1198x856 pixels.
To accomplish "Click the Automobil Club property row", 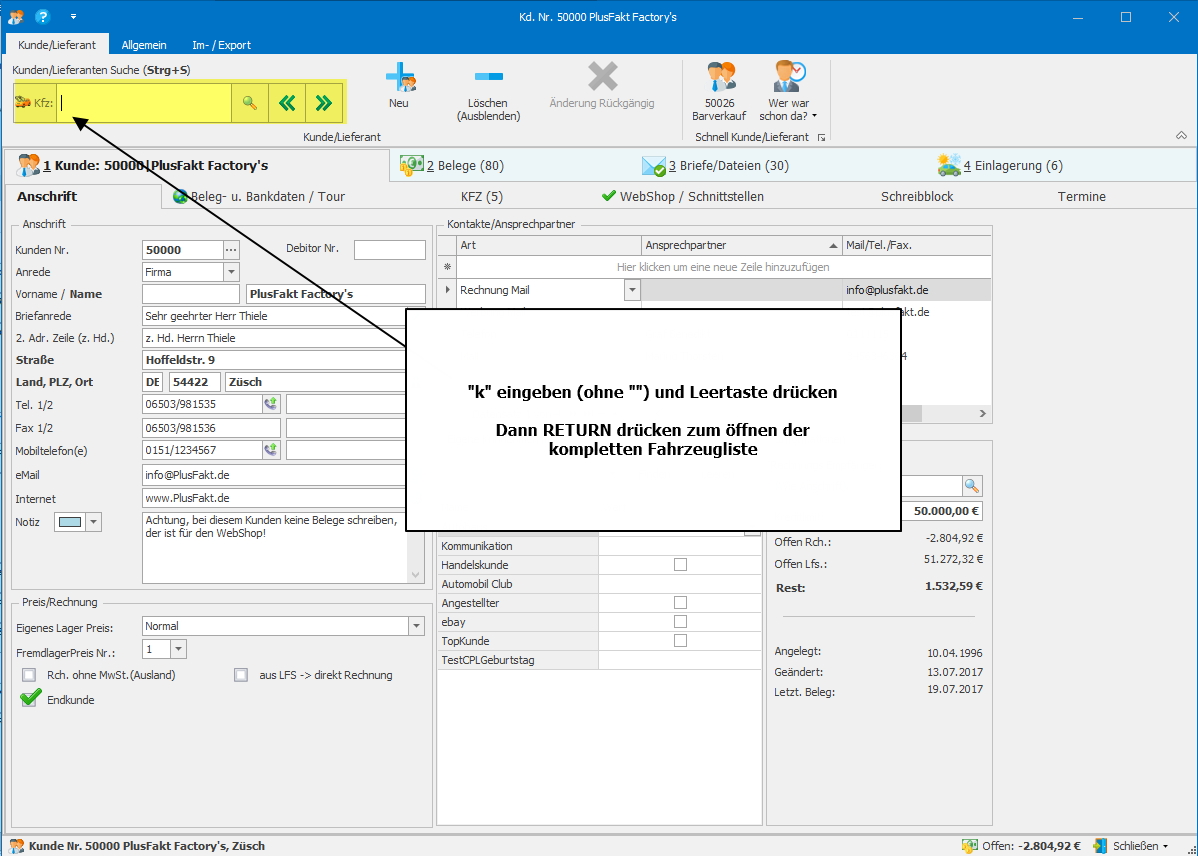I will pyautogui.click(x=601, y=584).
